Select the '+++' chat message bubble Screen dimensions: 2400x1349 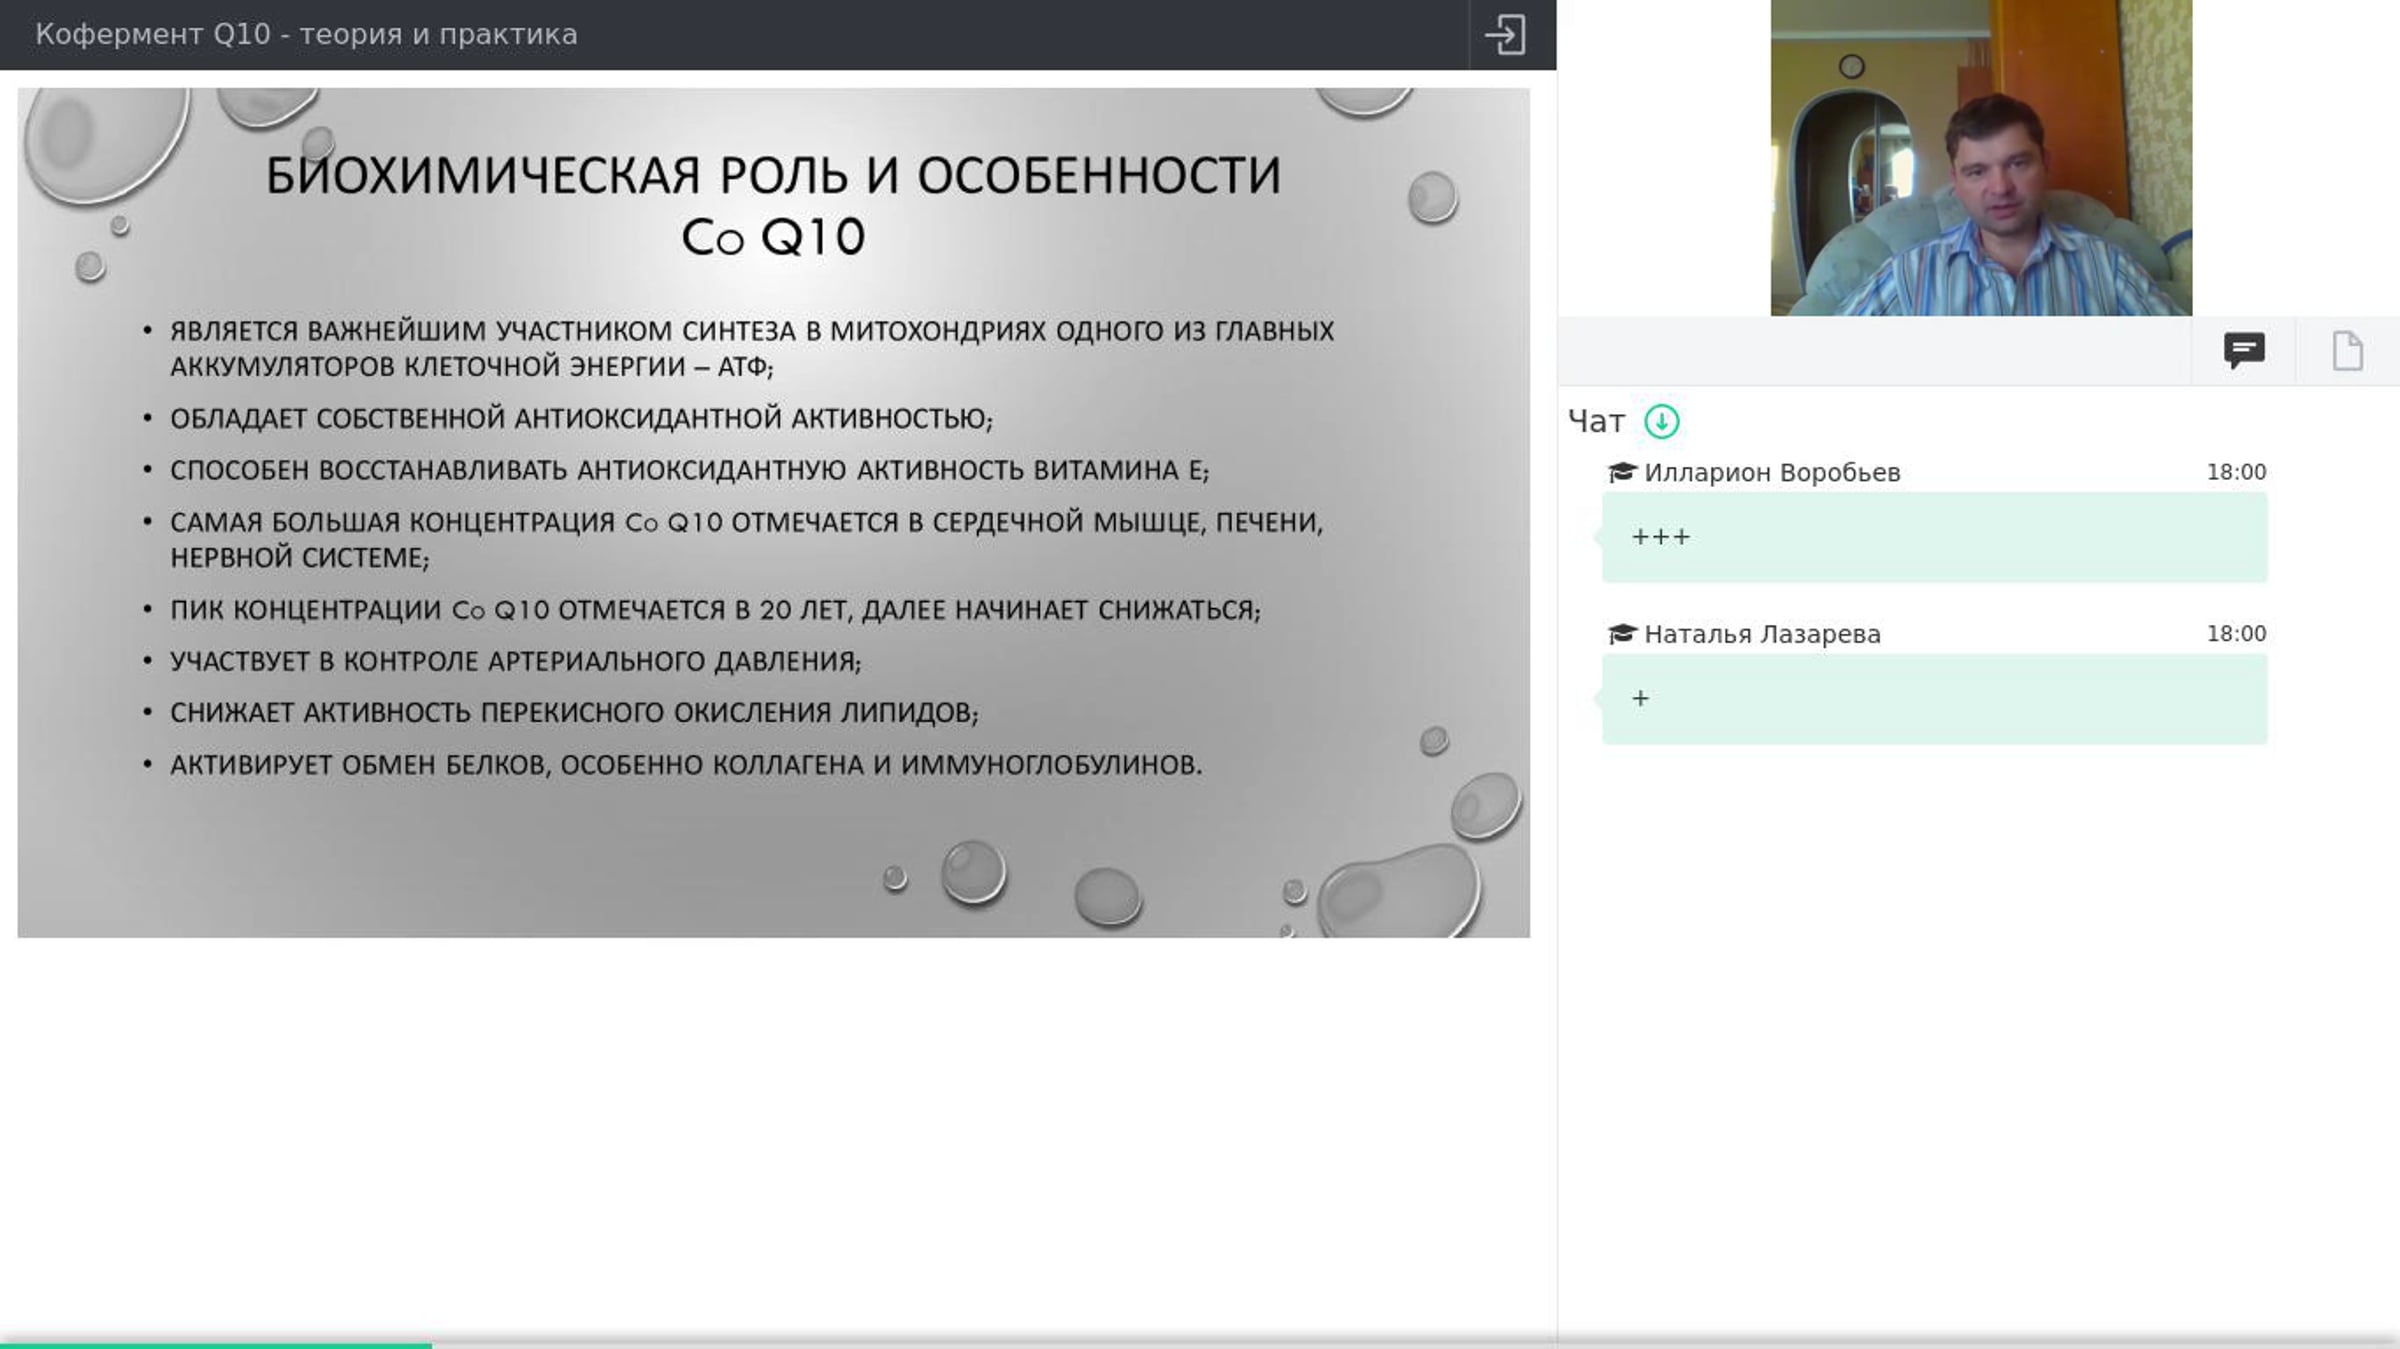pyautogui.click(x=1934, y=537)
